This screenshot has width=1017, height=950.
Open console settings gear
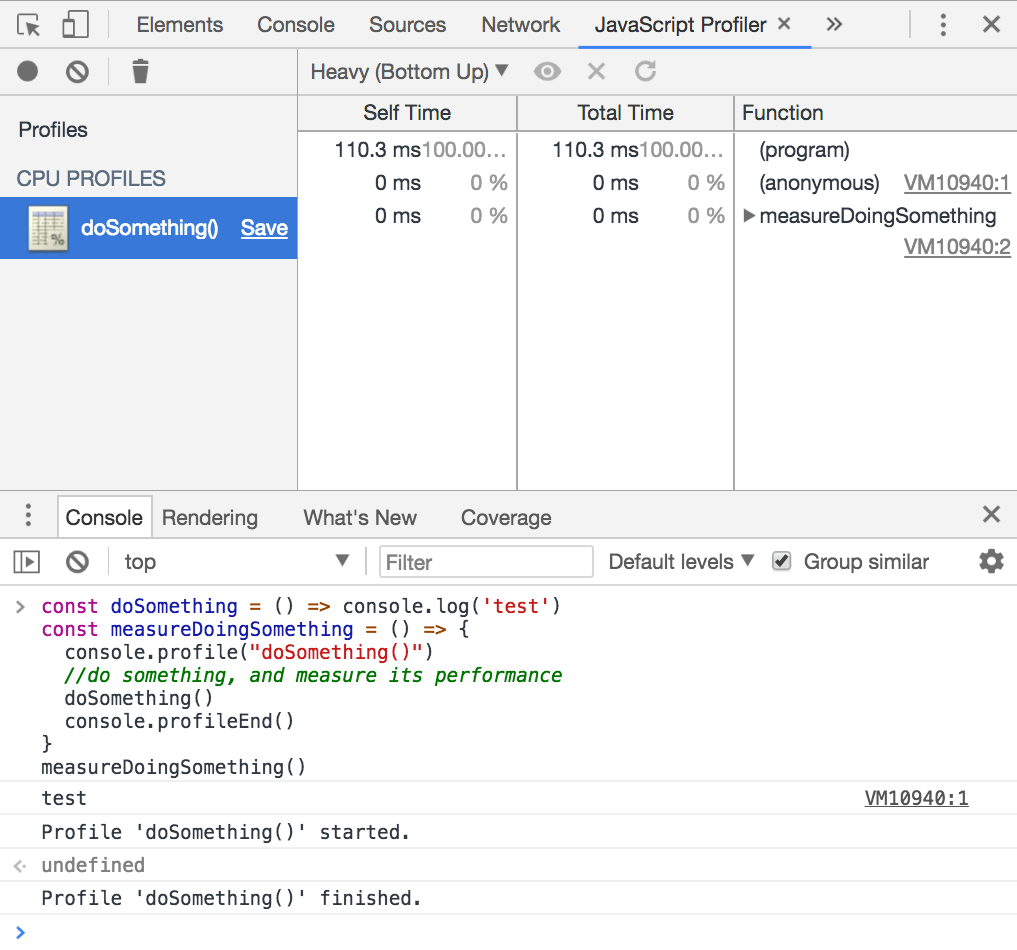(990, 562)
